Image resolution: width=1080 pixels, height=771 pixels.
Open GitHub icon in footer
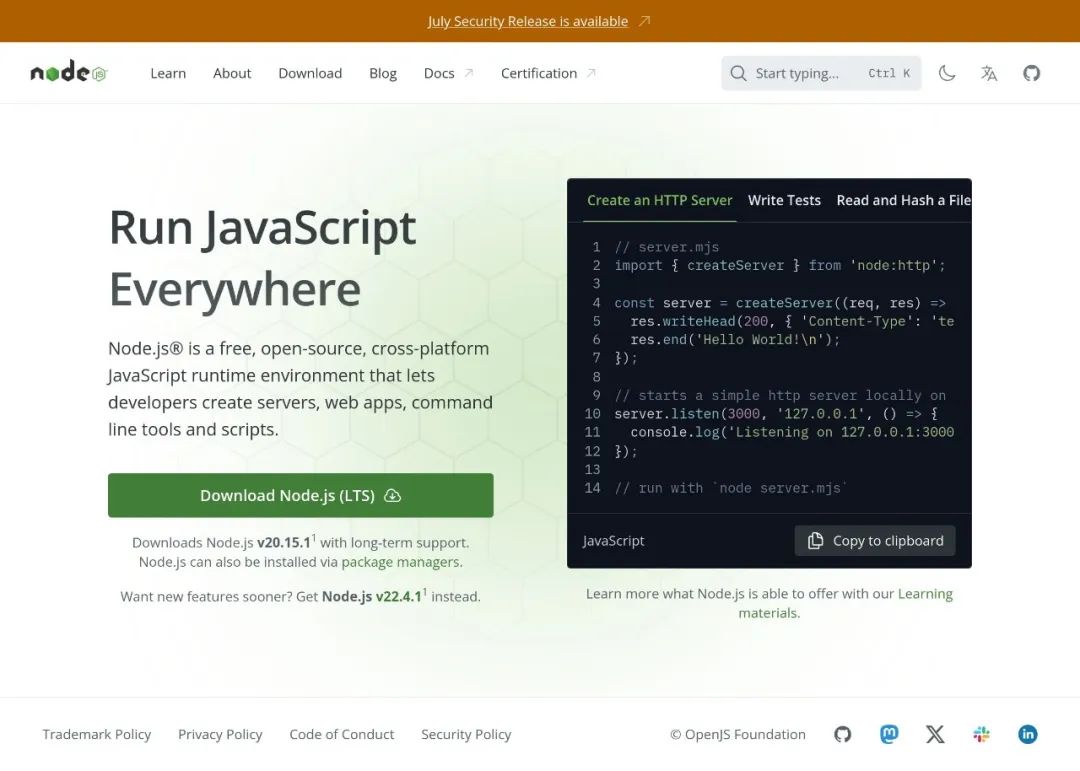[842, 734]
